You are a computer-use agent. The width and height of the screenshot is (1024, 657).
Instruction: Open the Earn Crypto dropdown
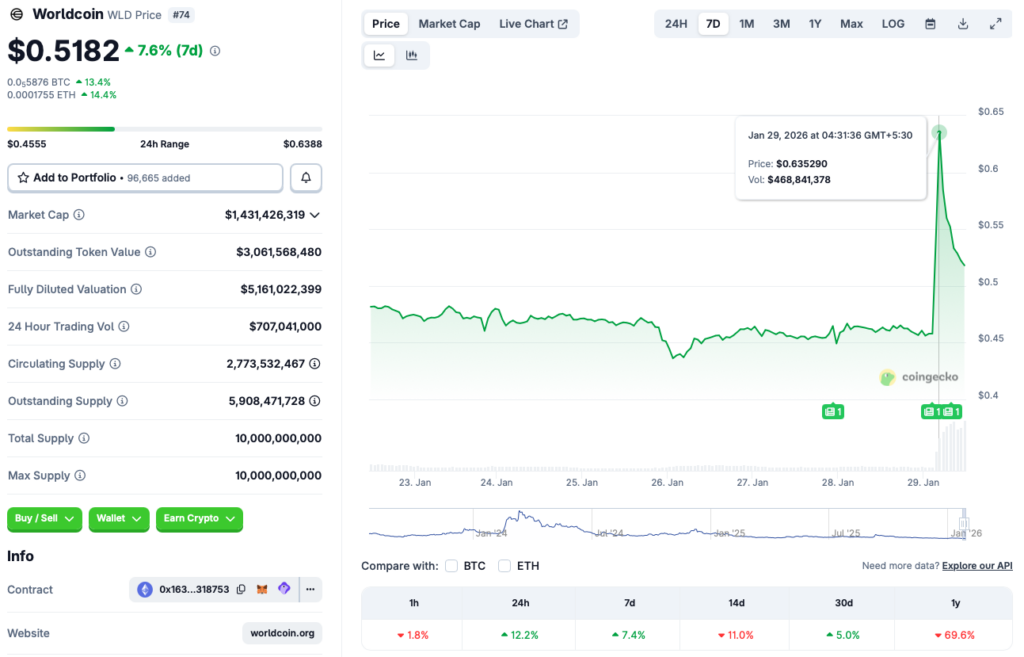[199, 519]
